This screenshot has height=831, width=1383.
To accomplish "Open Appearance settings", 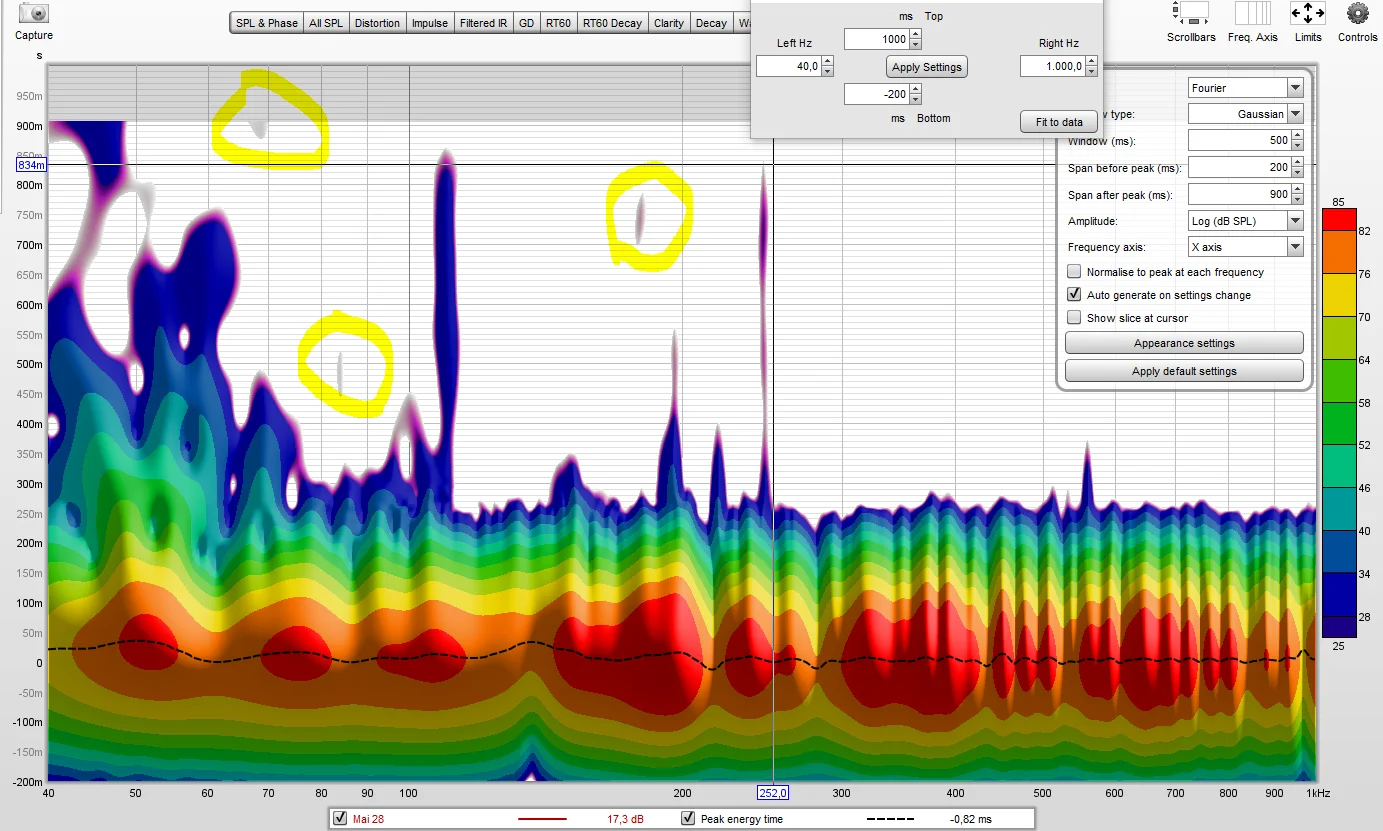I will [x=1184, y=343].
